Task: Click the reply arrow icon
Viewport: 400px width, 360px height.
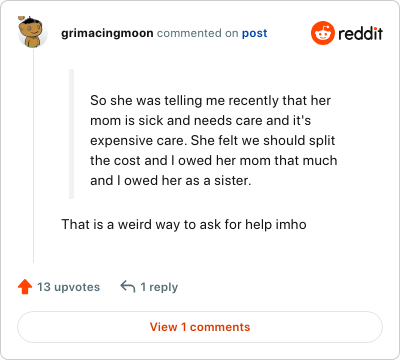Action: tap(128, 286)
